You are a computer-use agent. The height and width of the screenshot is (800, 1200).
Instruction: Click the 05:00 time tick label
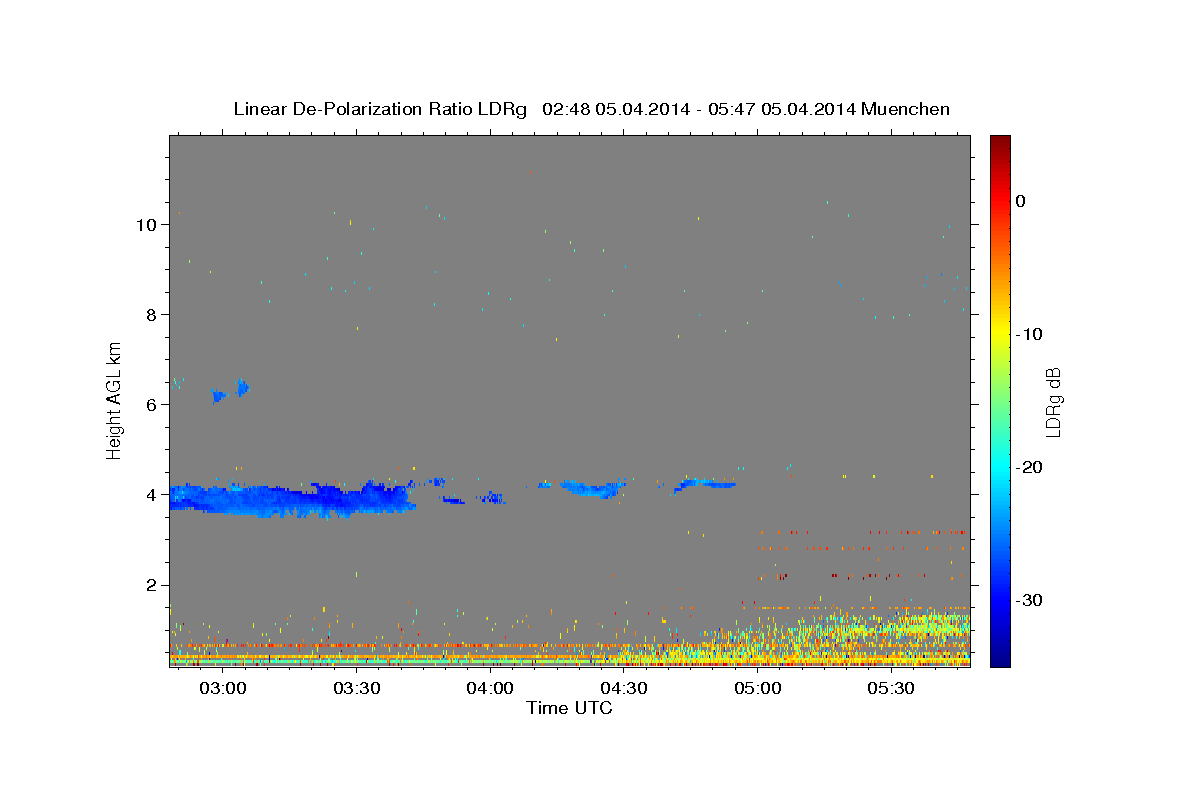pos(758,689)
